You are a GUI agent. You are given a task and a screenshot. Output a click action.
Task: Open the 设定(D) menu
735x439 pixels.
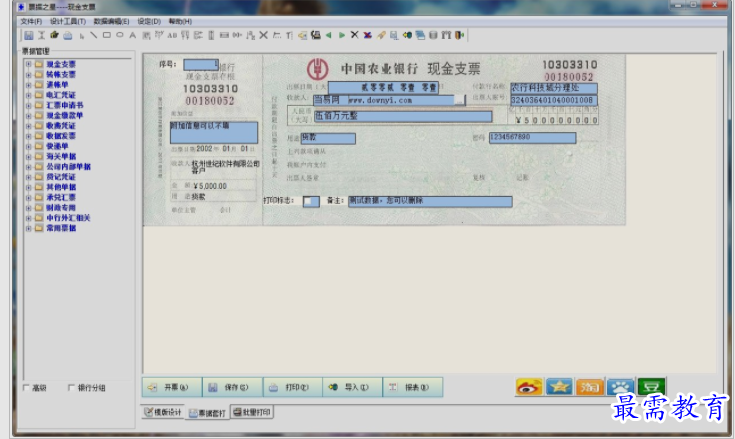point(149,22)
